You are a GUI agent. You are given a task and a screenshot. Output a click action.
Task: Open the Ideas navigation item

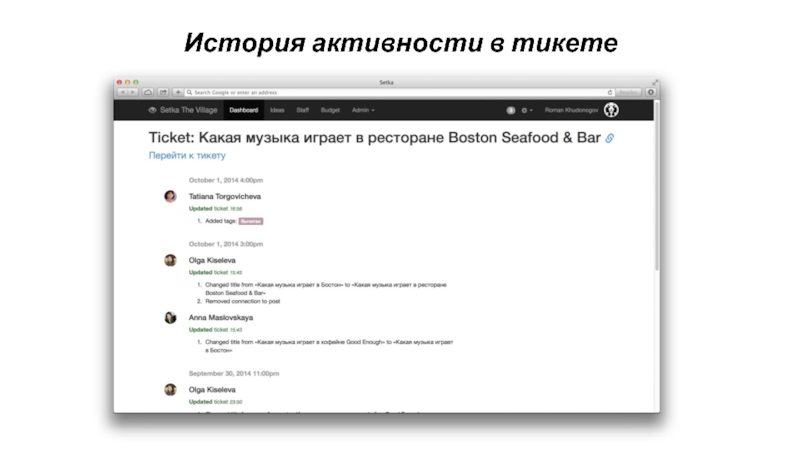tap(277, 110)
